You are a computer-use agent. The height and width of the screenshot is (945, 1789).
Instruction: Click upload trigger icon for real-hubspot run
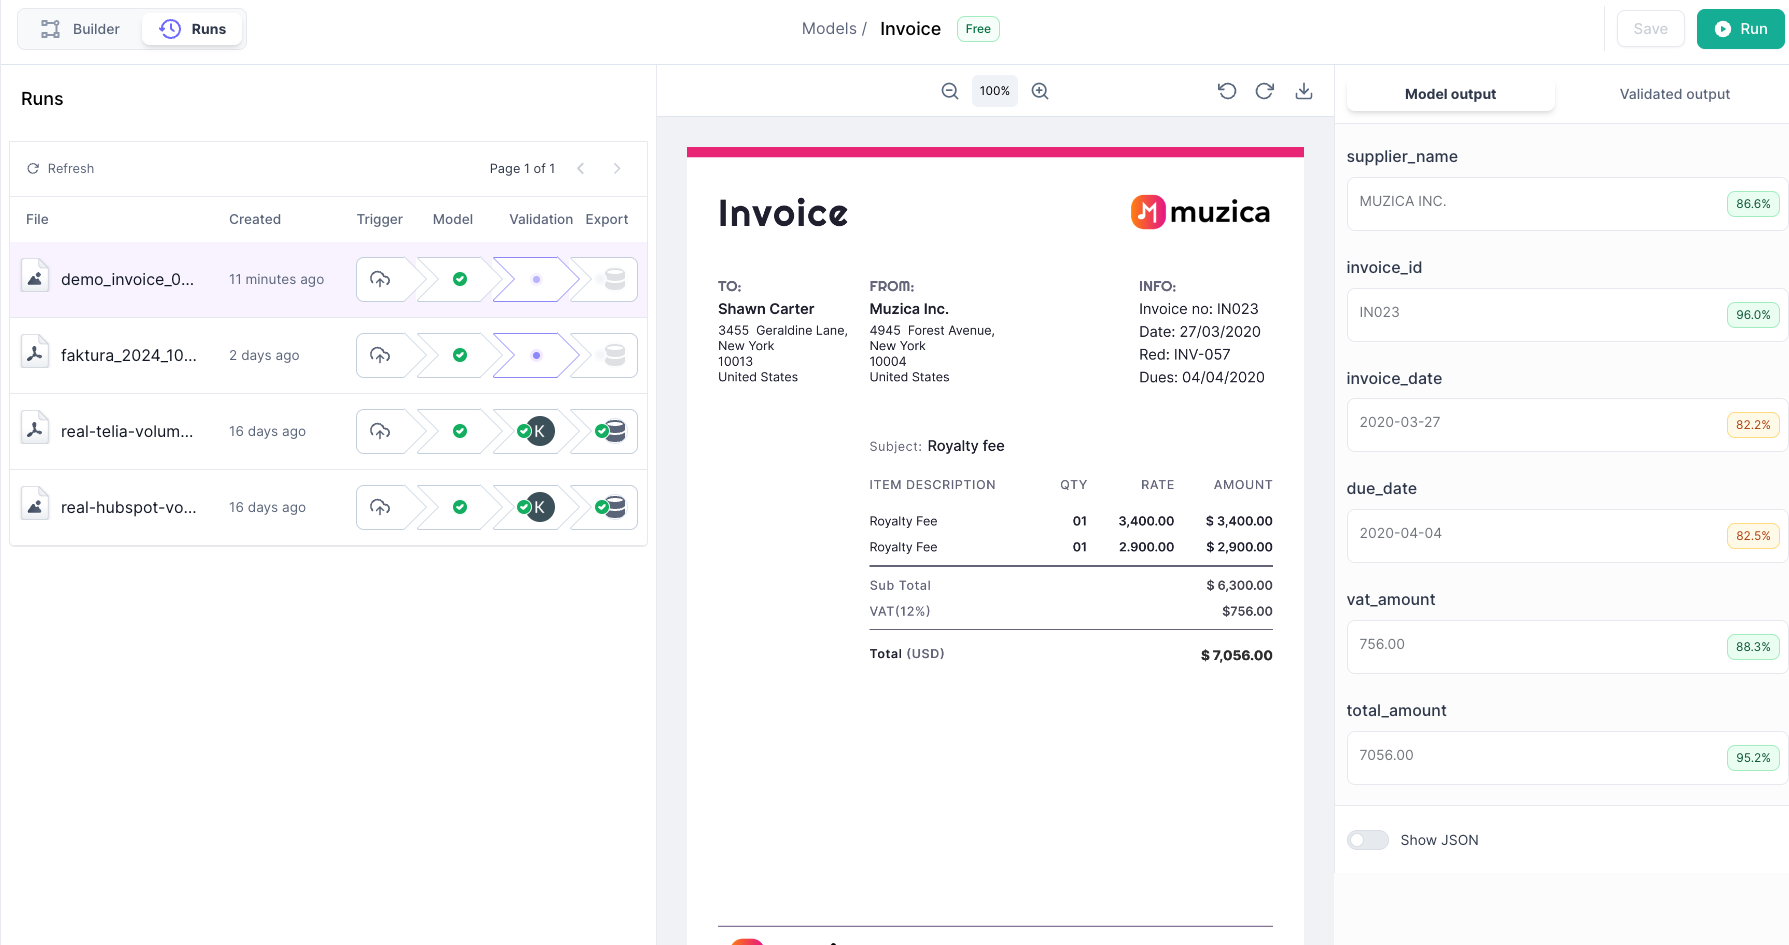click(x=380, y=508)
